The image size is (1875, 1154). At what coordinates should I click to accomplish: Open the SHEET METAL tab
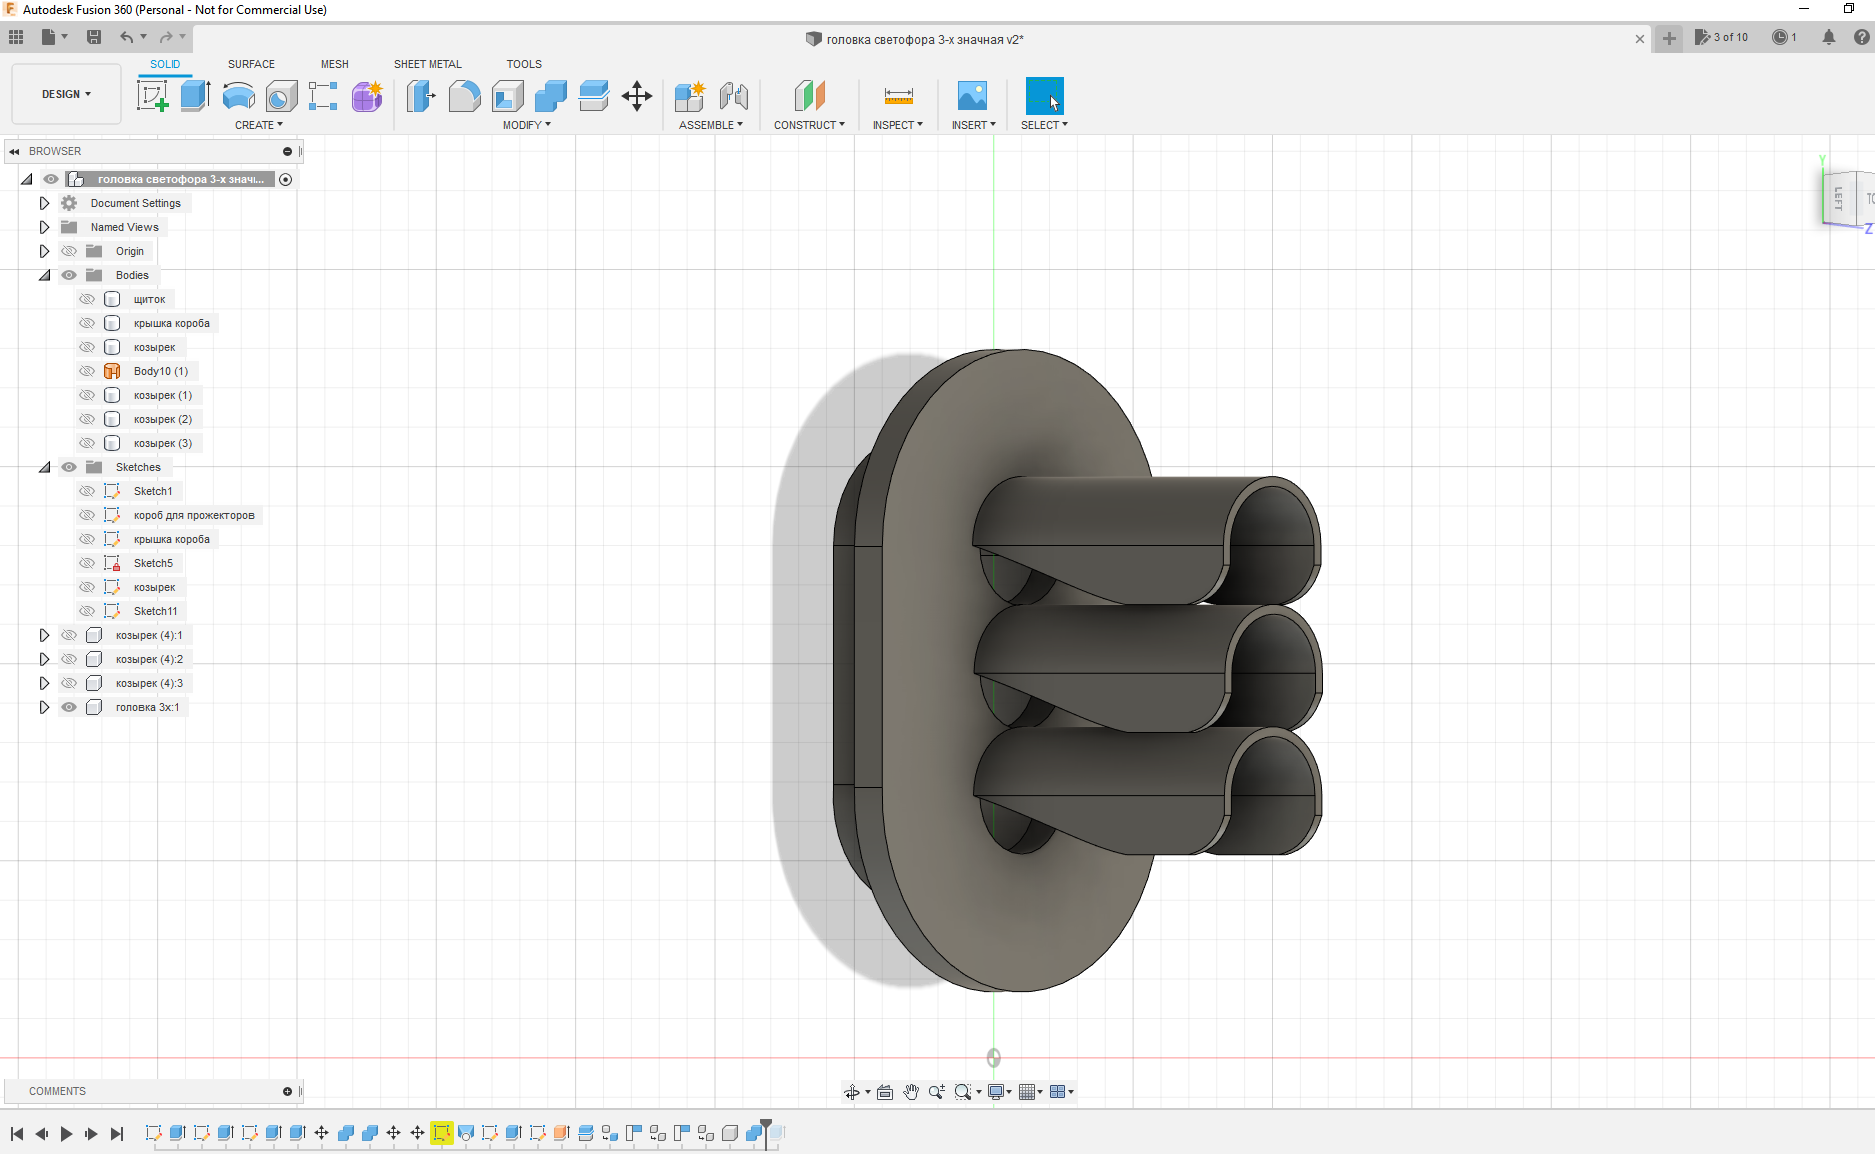(427, 64)
